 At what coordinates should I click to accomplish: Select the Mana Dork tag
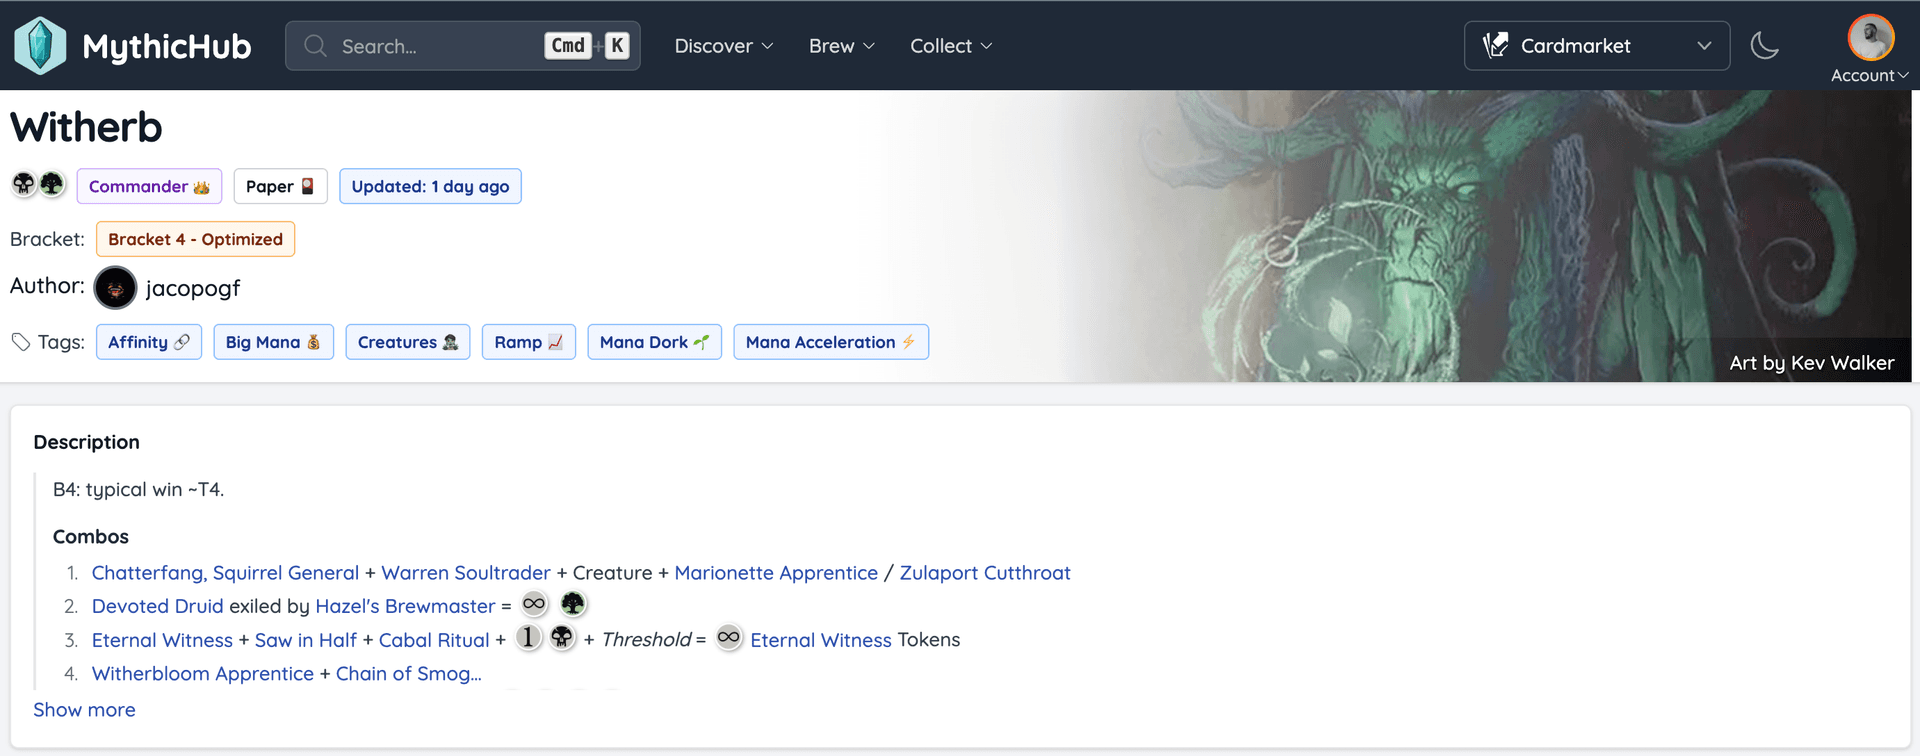(654, 342)
